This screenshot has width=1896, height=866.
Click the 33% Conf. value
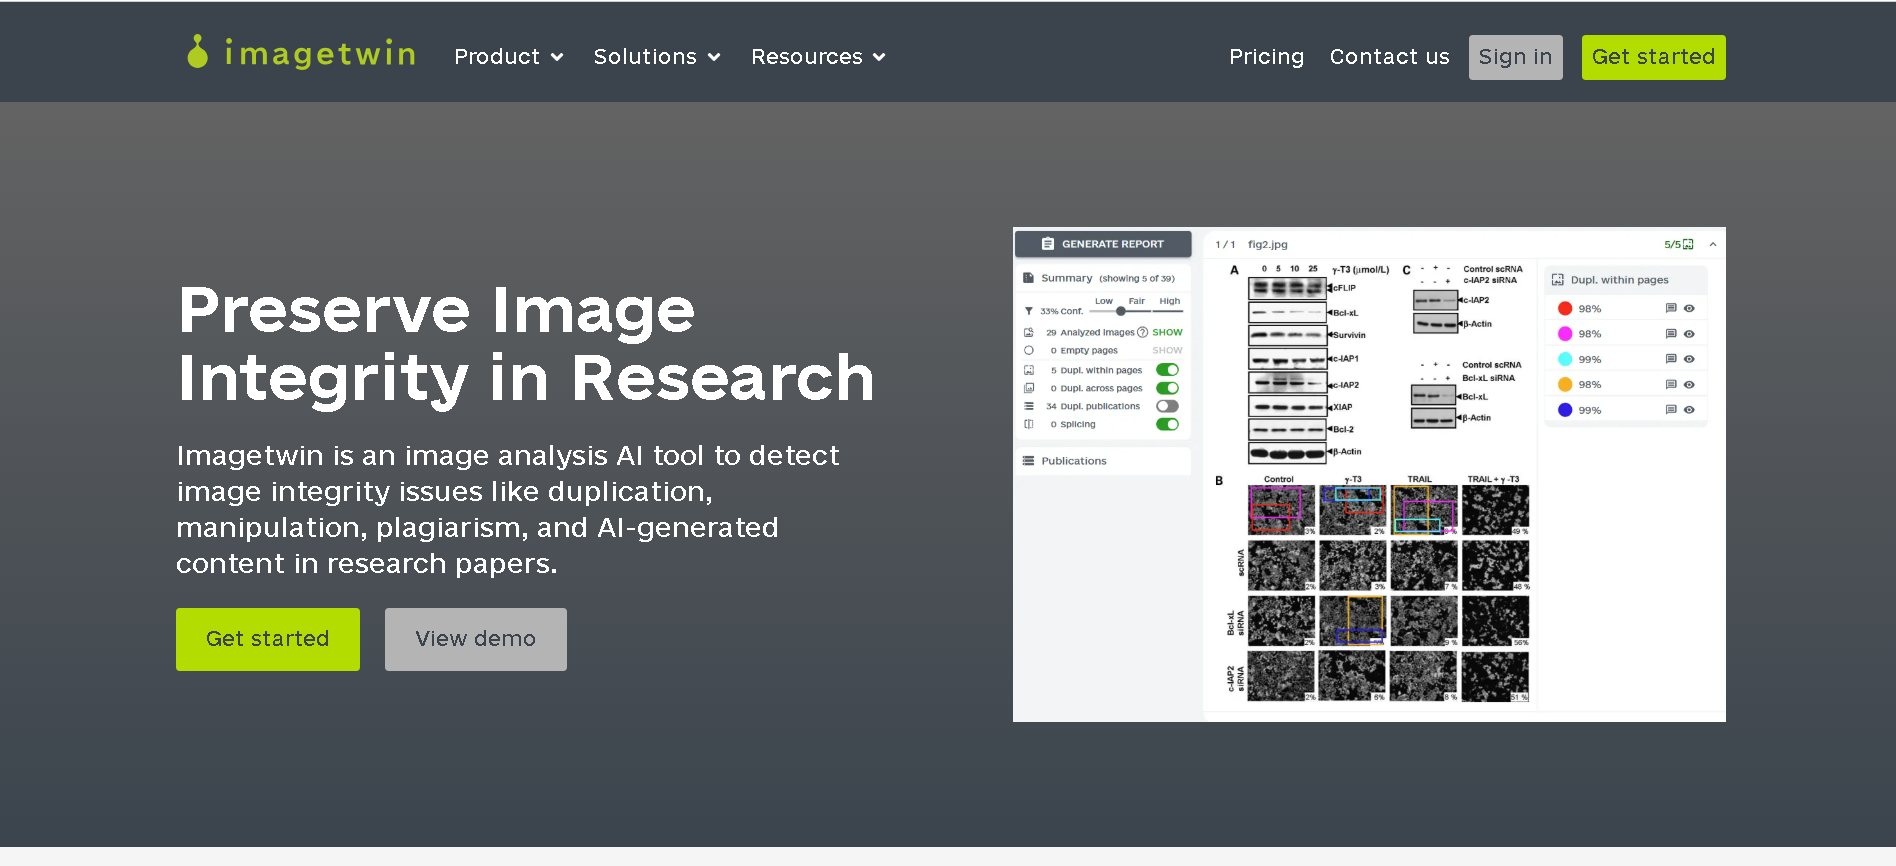[1061, 311]
